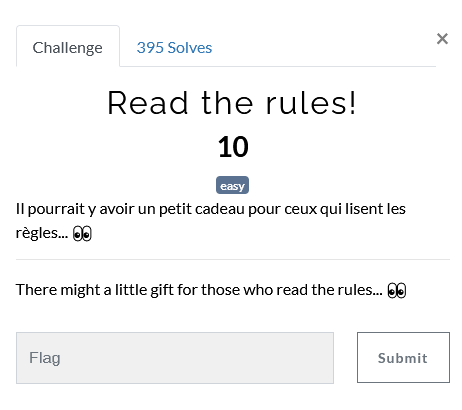Click the horizontal divider between the descriptions
Viewport: 462px width, 410px height.
click(233, 259)
